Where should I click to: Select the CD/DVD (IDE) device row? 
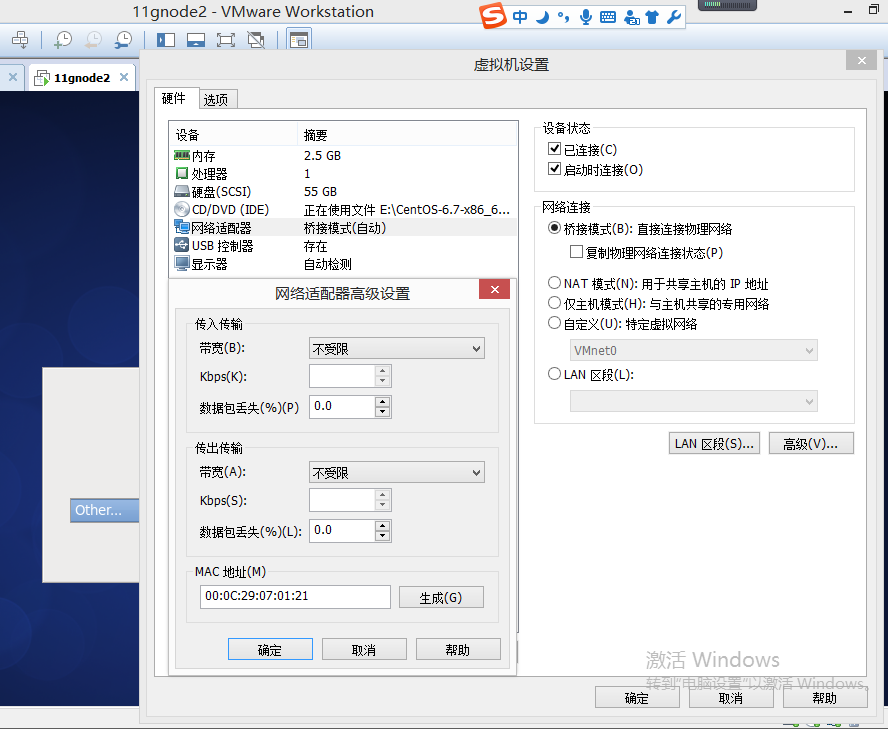coord(344,210)
